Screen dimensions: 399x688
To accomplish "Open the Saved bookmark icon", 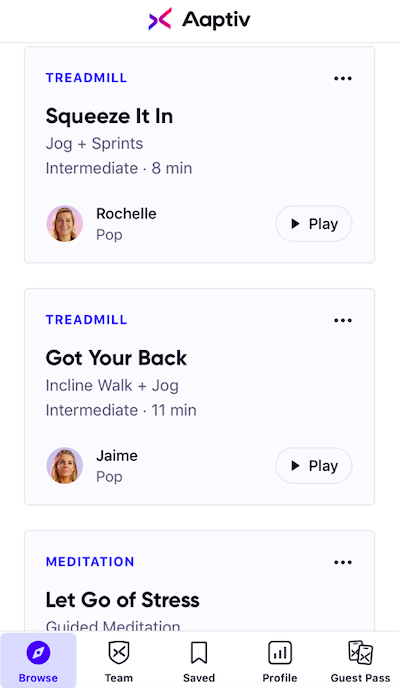I will point(199,652).
